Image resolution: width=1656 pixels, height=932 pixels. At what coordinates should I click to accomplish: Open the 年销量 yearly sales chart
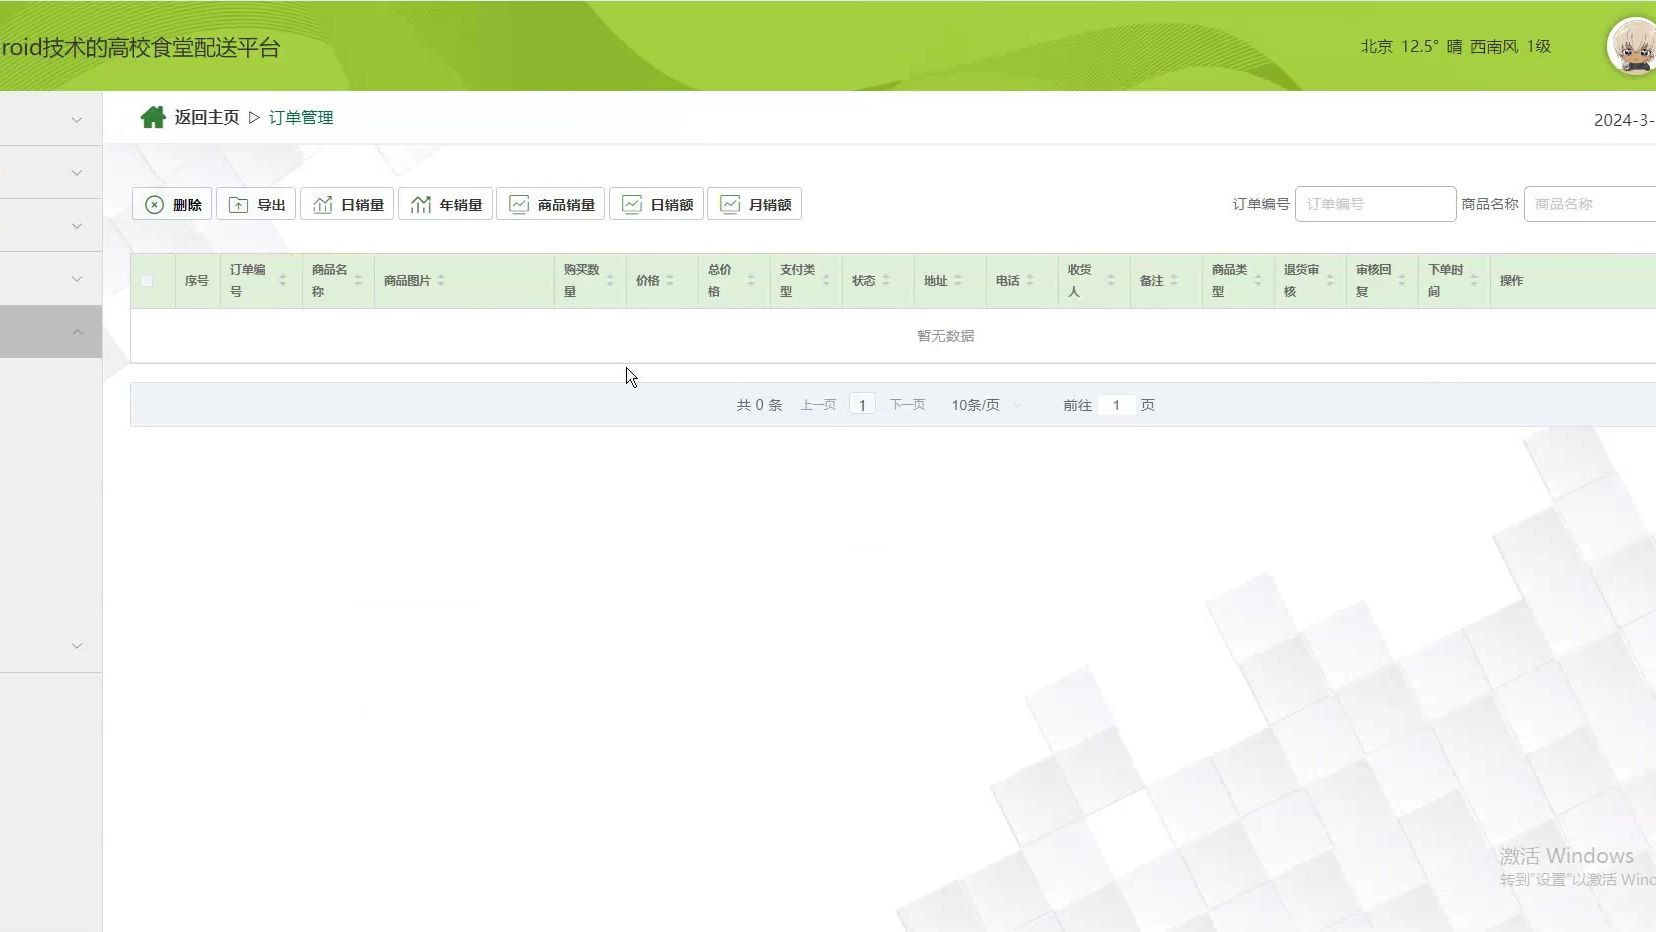click(x=445, y=204)
